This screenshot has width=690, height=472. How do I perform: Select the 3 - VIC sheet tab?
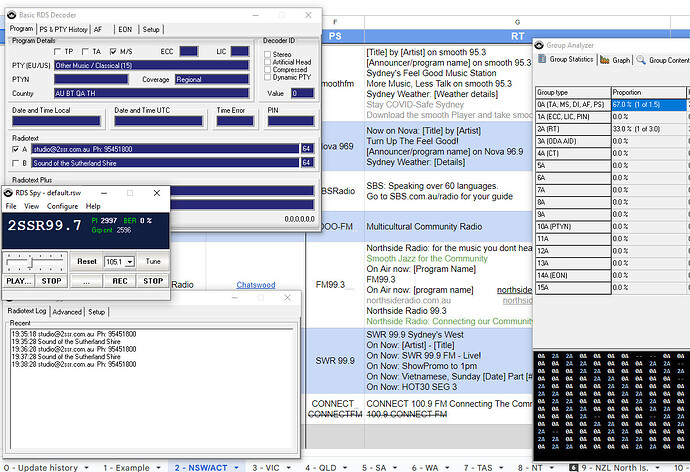tap(266, 466)
